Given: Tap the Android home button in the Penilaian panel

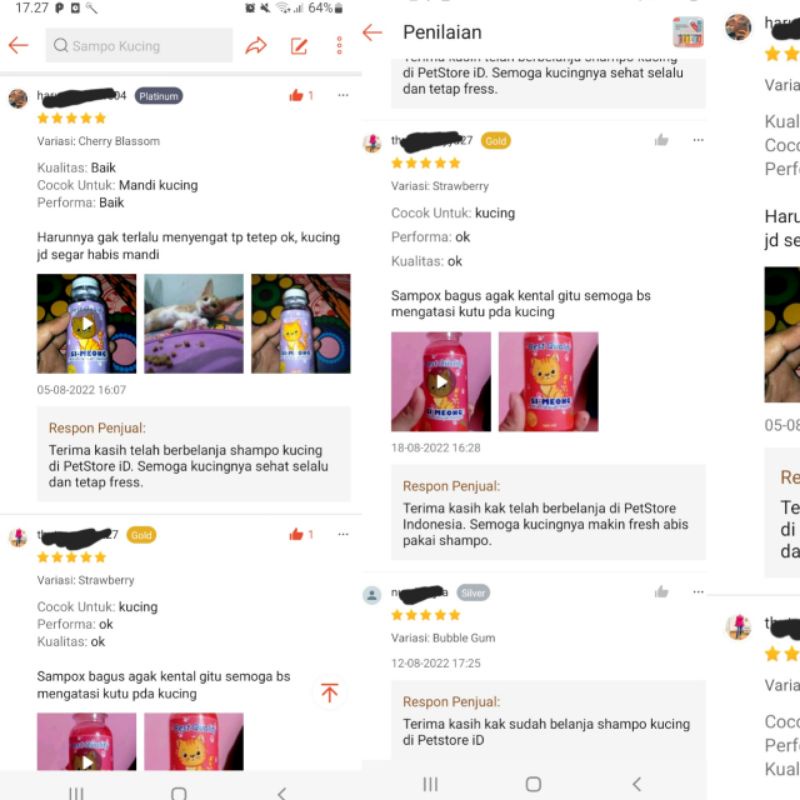Looking at the screenshot, I should tap(533, 784).
